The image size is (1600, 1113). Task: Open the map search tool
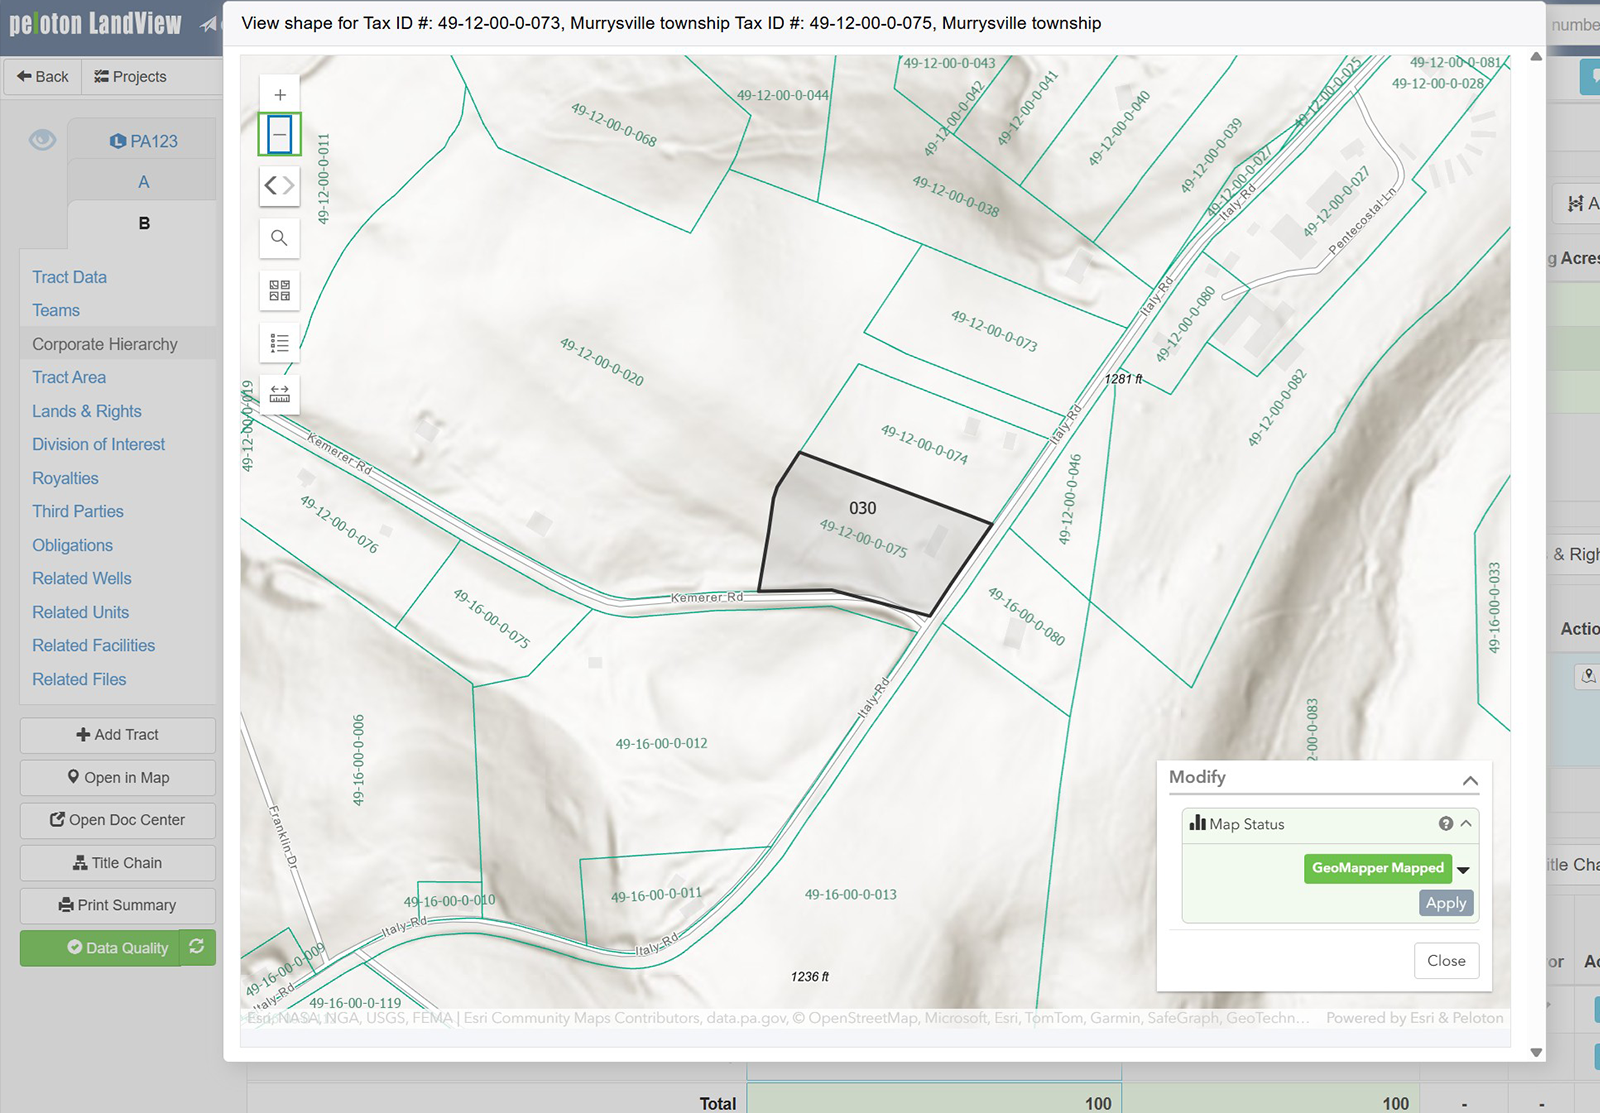pyautogui.click(x=279, y=238)
